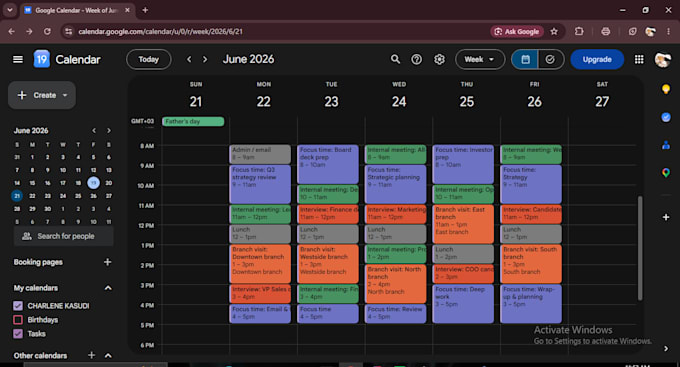
Task: Open Branch visit: Downtown branch event
Action: point(260,264)
